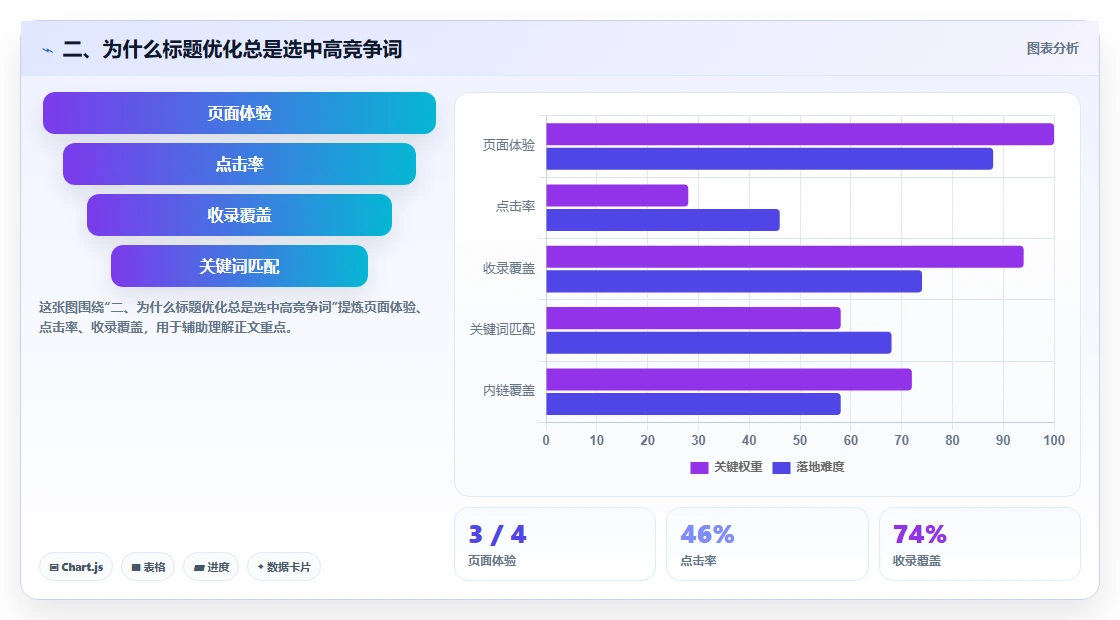Click the section title 二、为什么标题优化总是选中高竞争词

coord(232,49)
